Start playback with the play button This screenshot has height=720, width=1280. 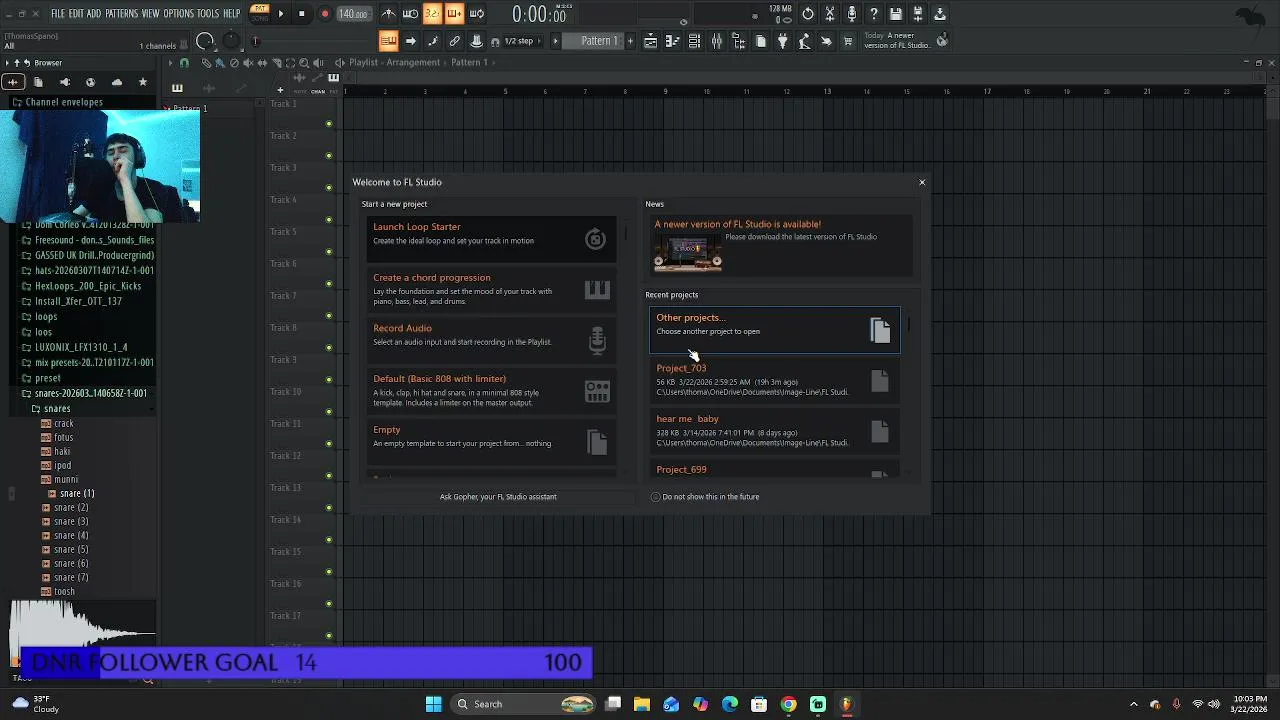(x=280, y=14)
